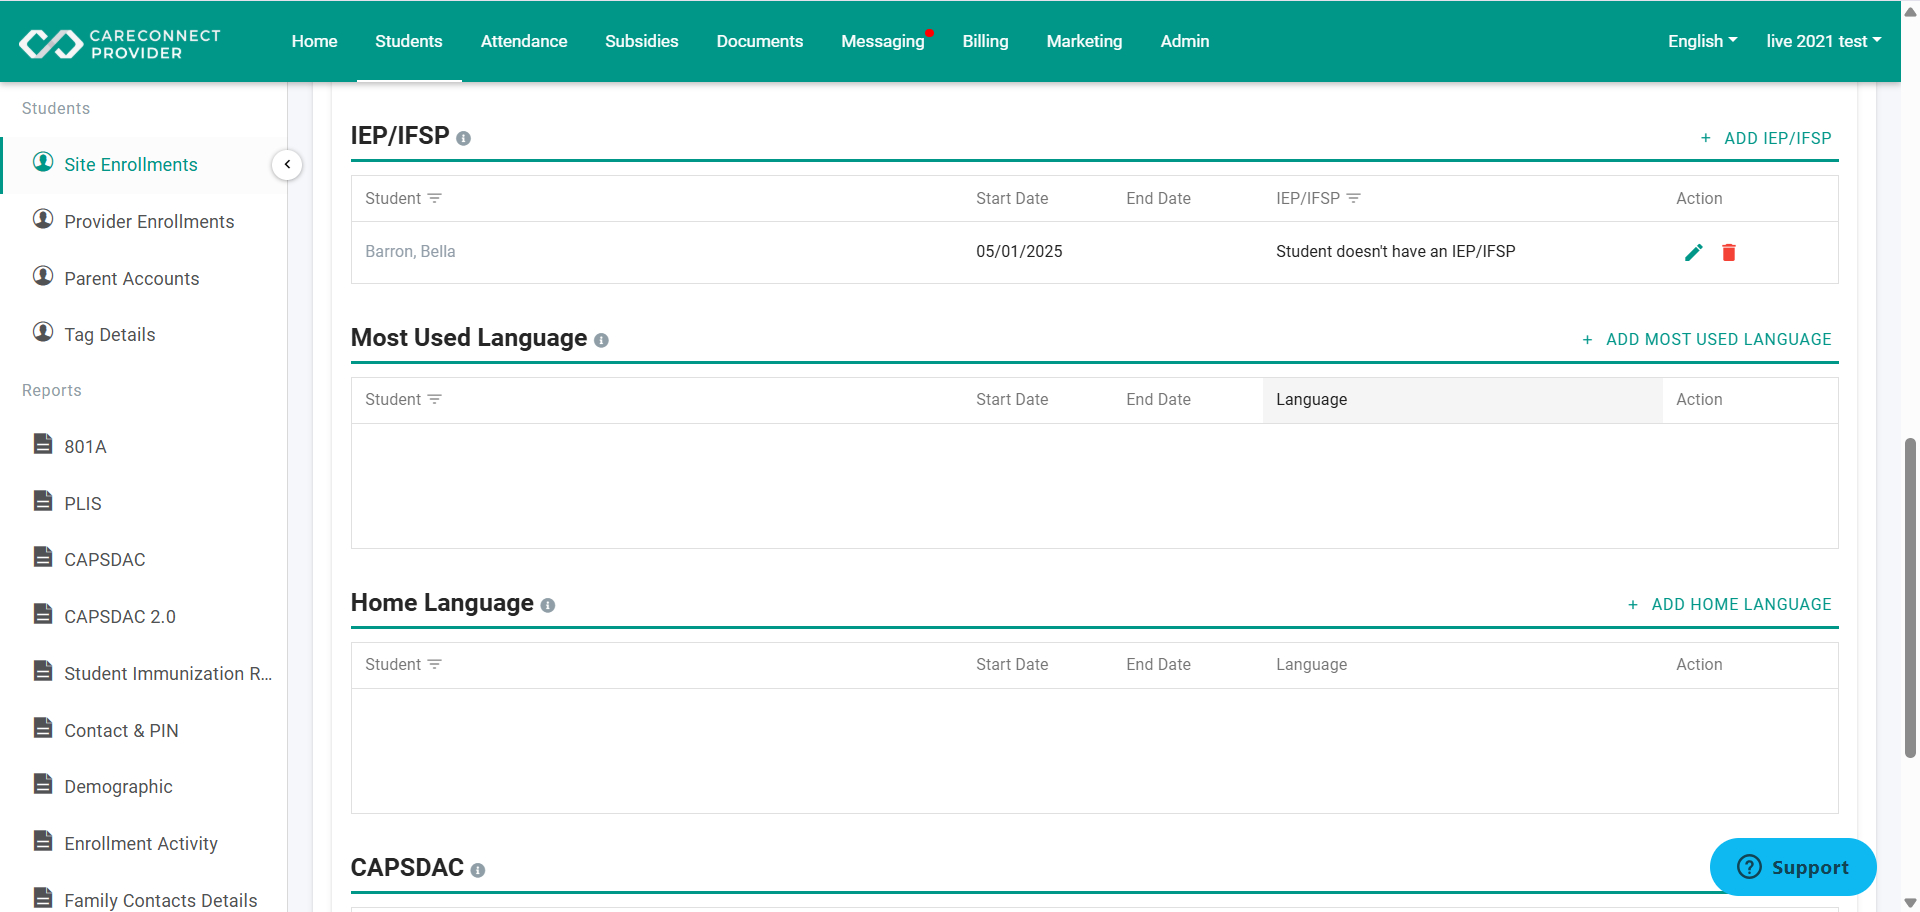Click ADD IEP/IFSP button
Viewport: 1920px width, 912px height.
(x=1766, y=138)
